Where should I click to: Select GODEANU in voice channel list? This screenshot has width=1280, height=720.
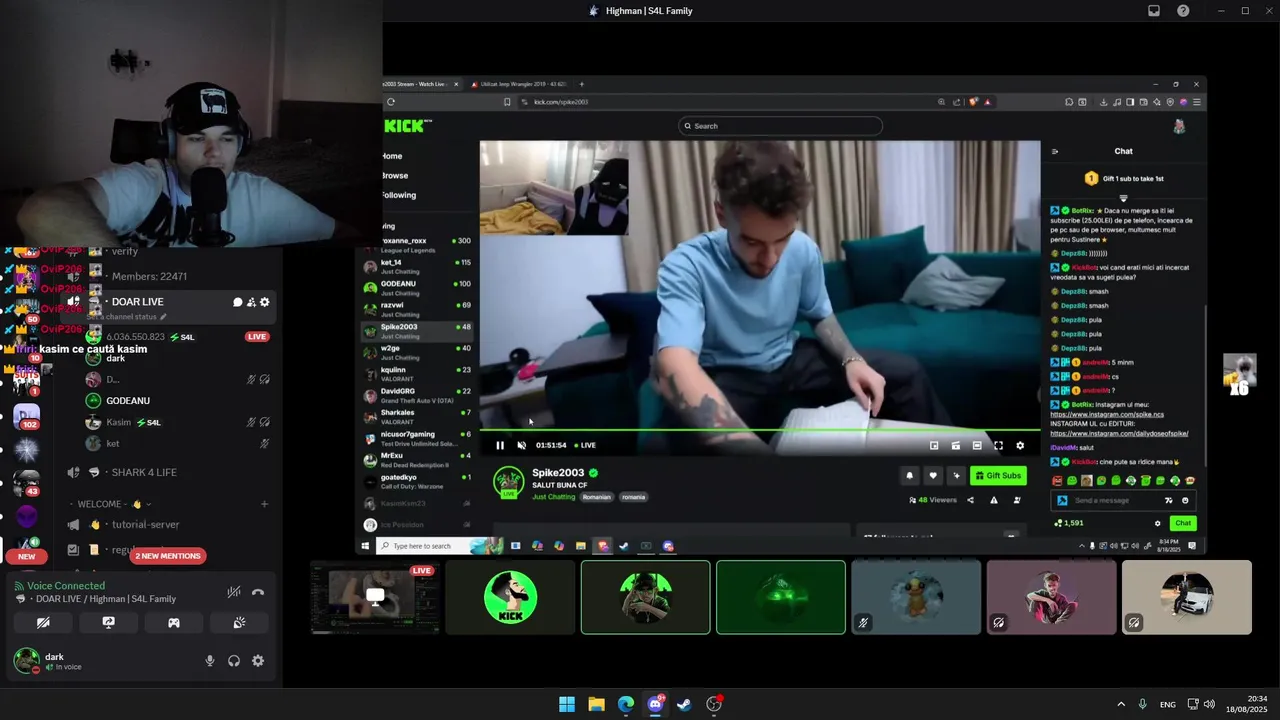[x=128, y=401]
